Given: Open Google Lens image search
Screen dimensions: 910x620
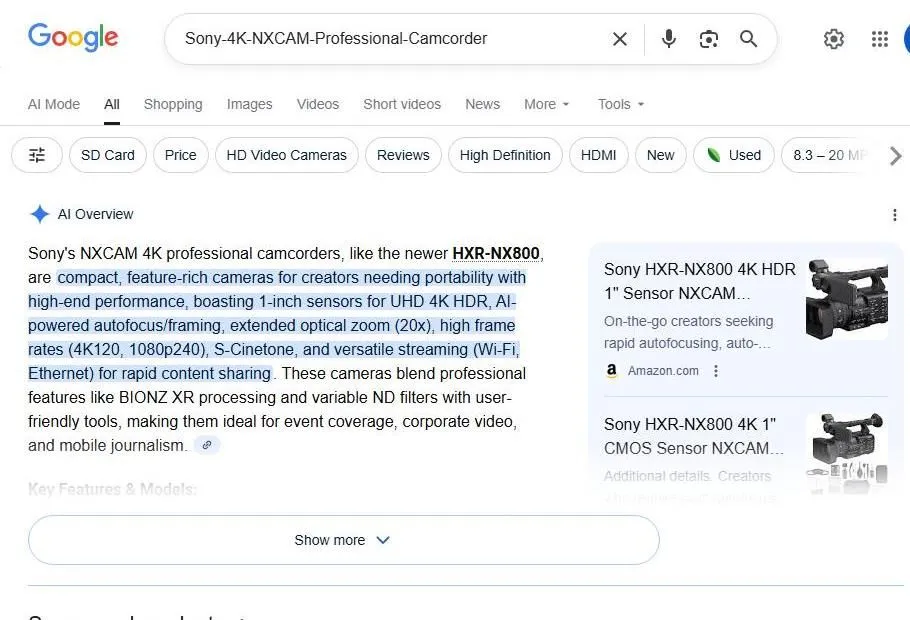Looking at the screenshot, I should 709,39.
